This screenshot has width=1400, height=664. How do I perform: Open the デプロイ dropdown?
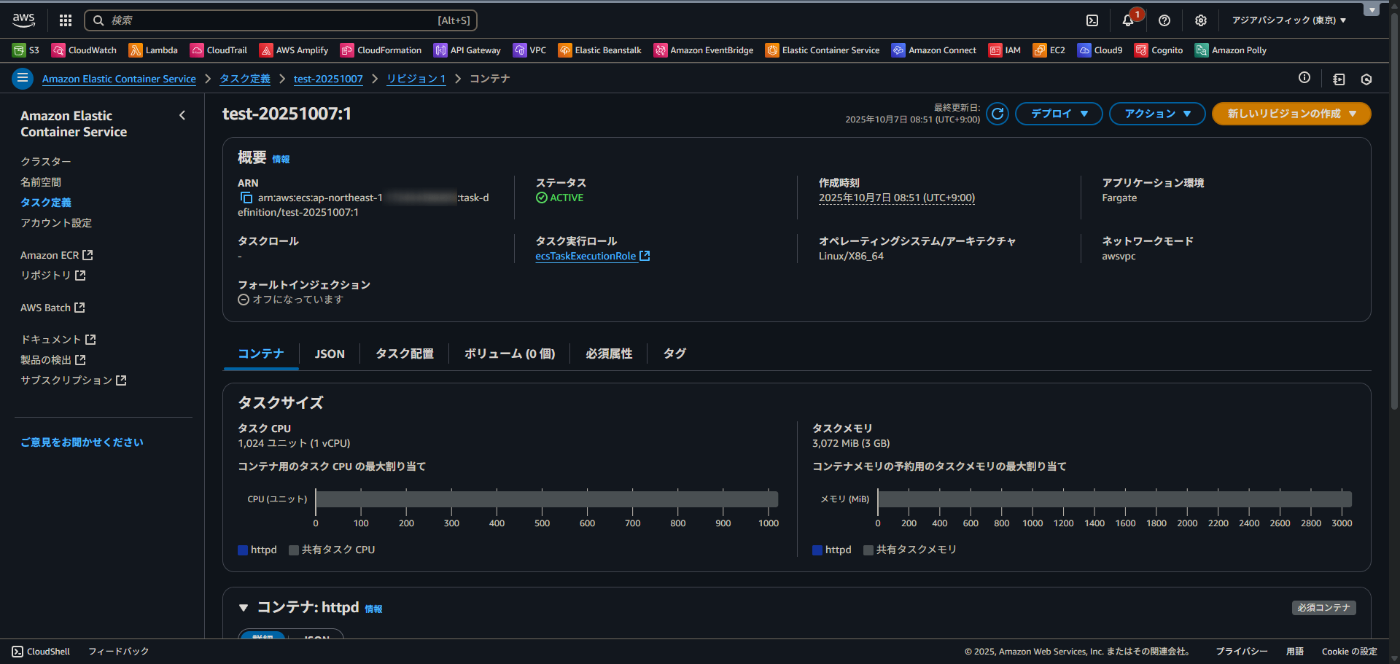1059,114
